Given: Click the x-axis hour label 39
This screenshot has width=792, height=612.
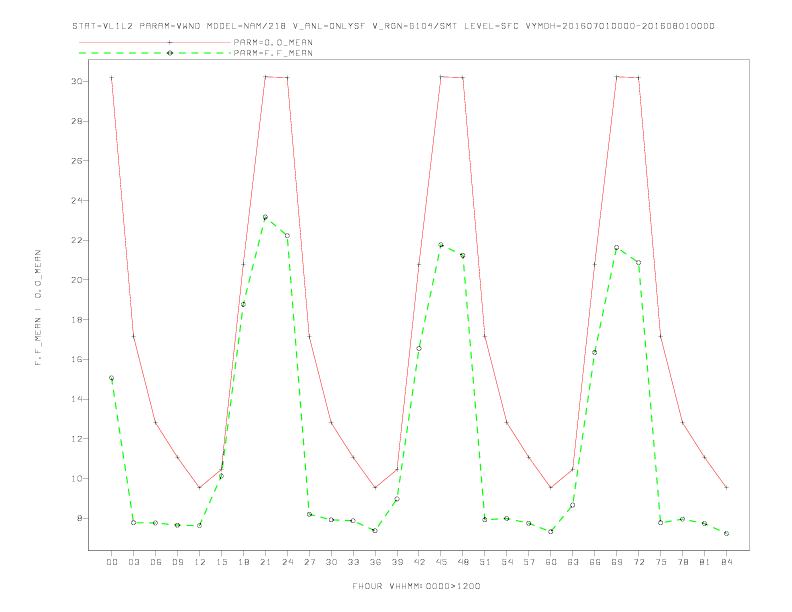Looking at the screenshot, I should tap(397, 562).
